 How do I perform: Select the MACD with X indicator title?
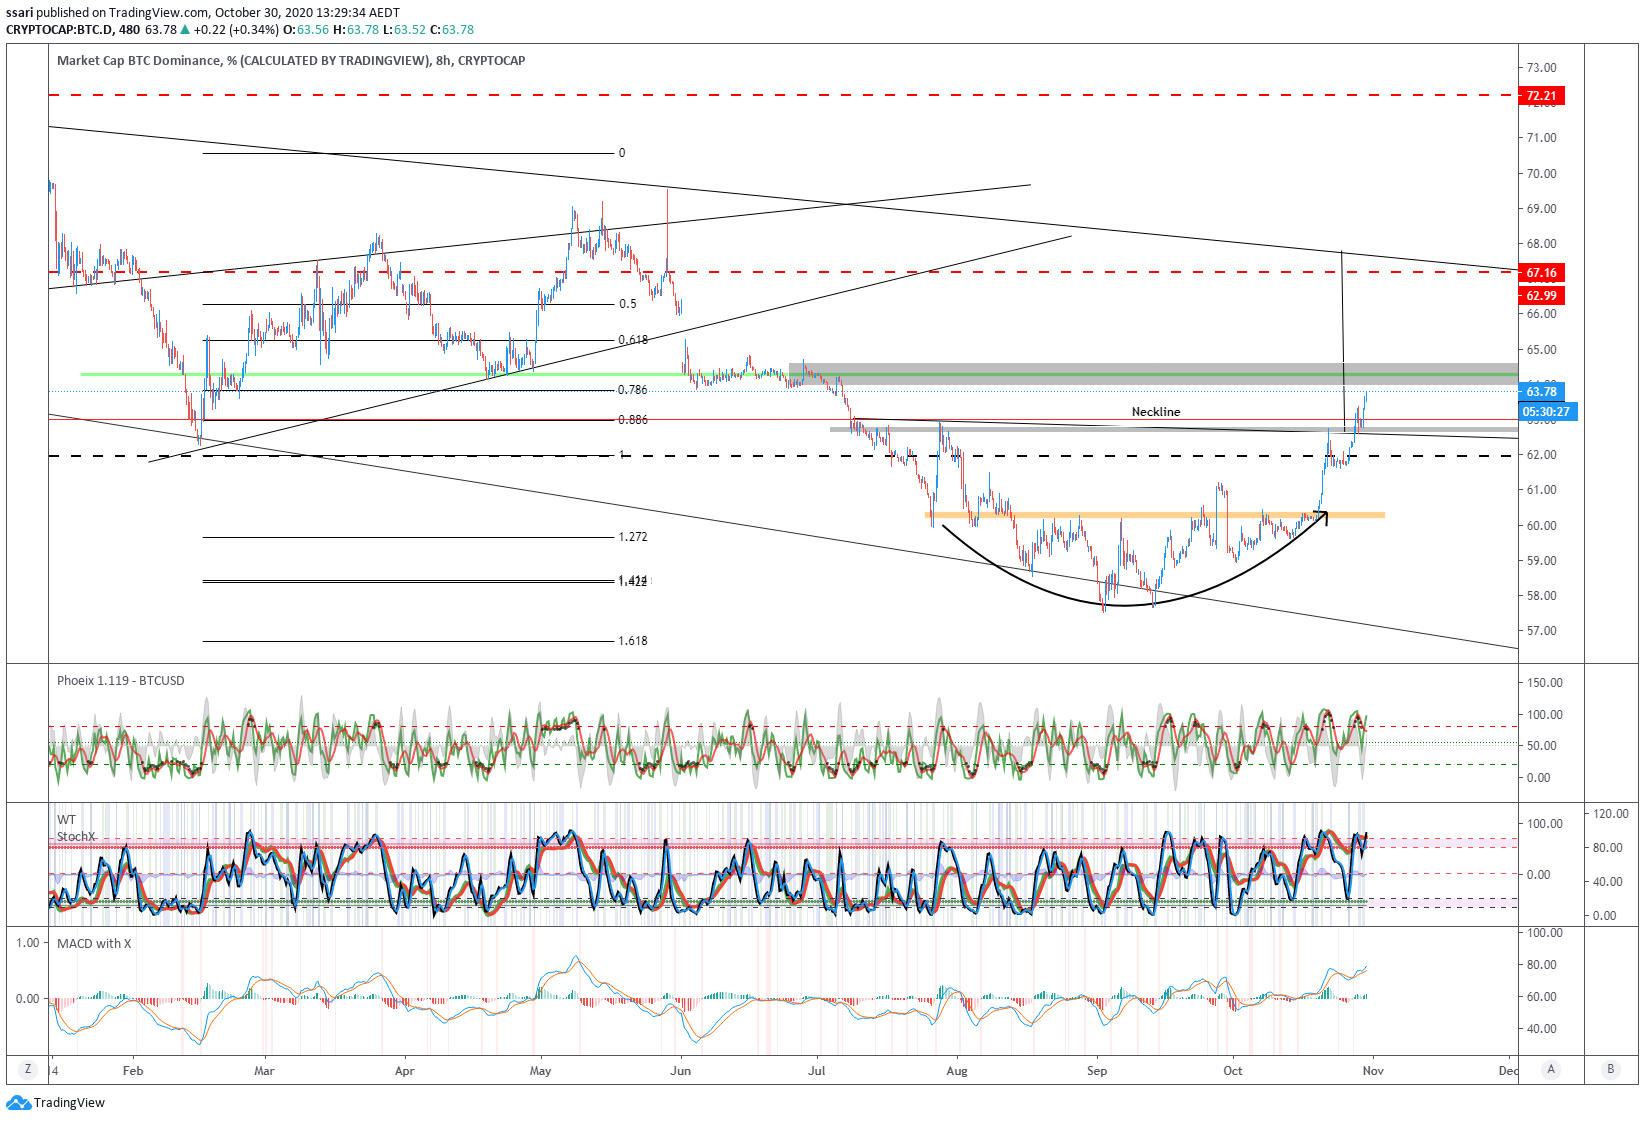tap(94, 943)
